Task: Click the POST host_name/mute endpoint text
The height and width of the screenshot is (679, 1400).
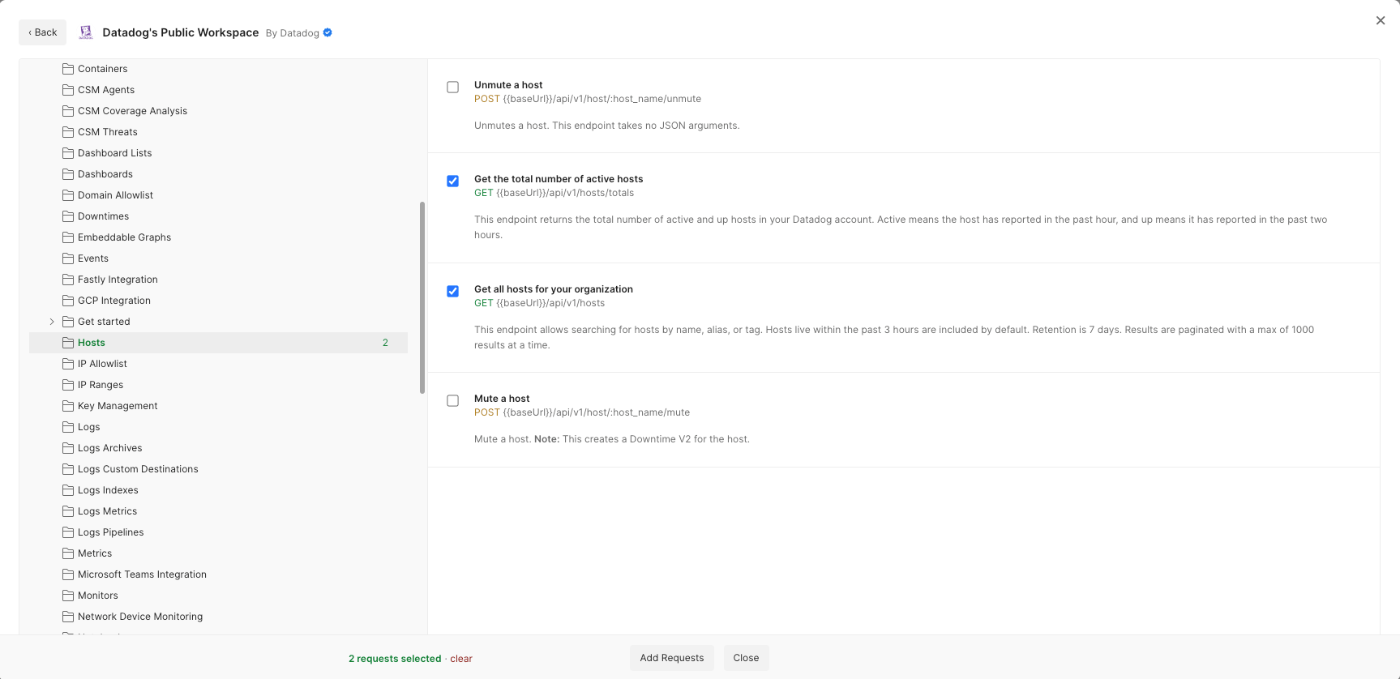Action: (x=582, y=412)
